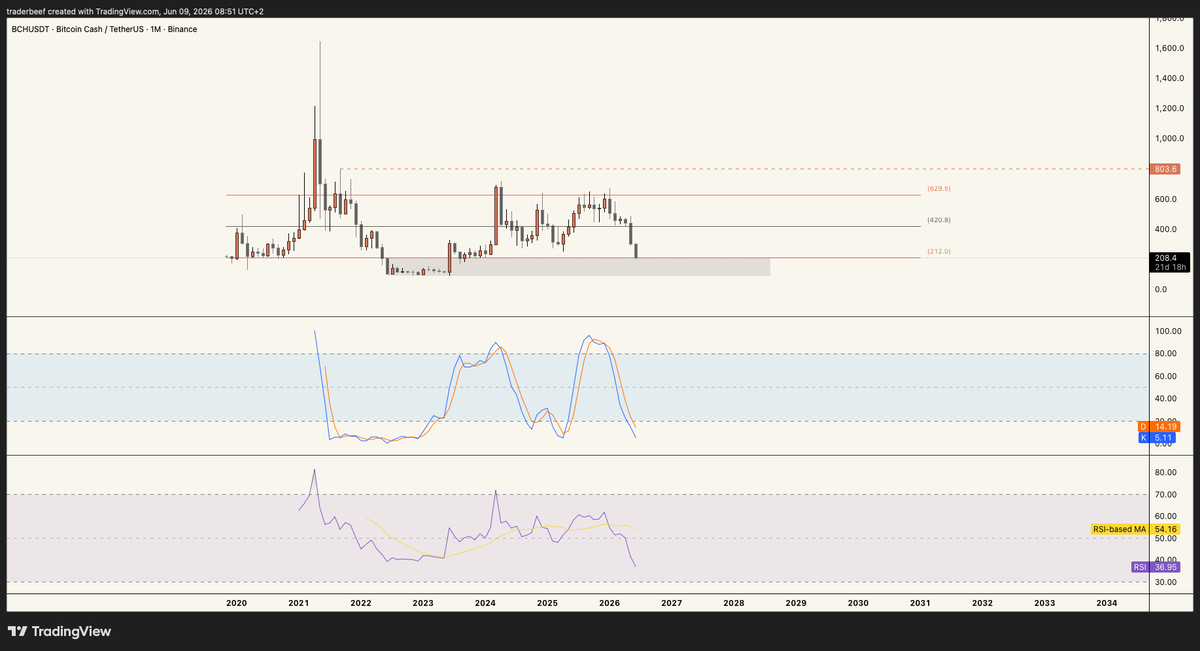This screenshot has width=1200, height=651.
Task: Click the orange 803.6 price label
Action: 1166,169
